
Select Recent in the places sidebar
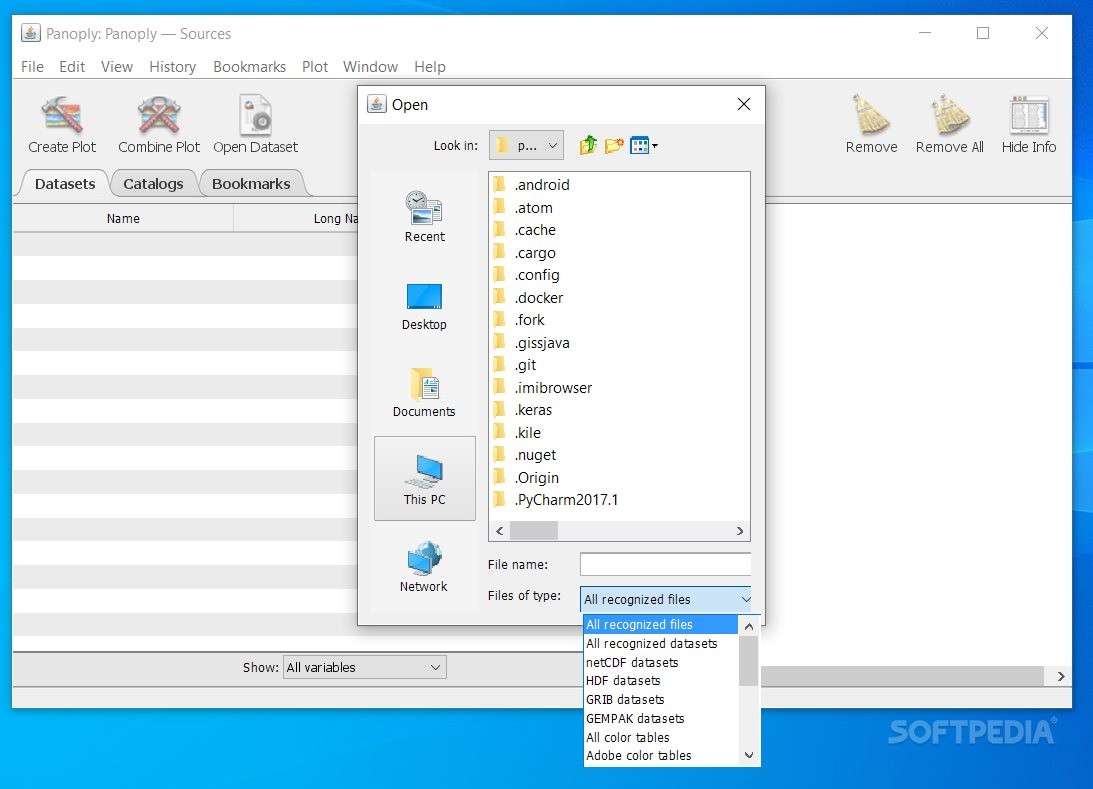coord(425,217)
